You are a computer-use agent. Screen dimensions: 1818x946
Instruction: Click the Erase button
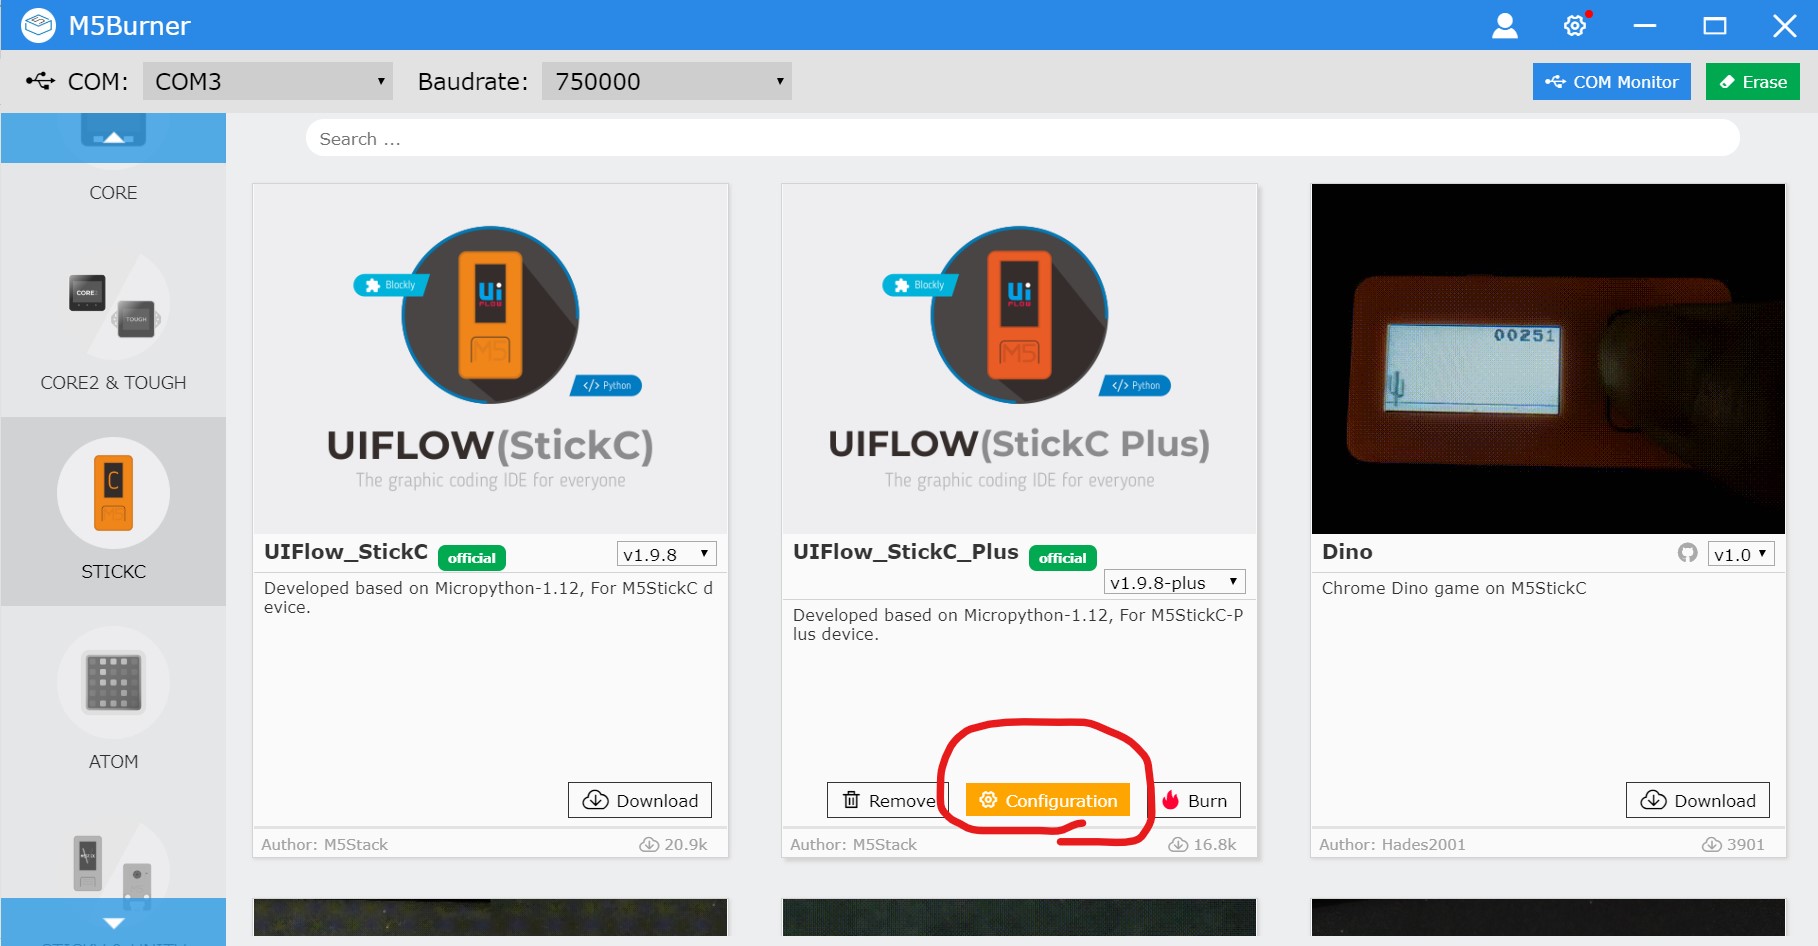pos(1752,82)
